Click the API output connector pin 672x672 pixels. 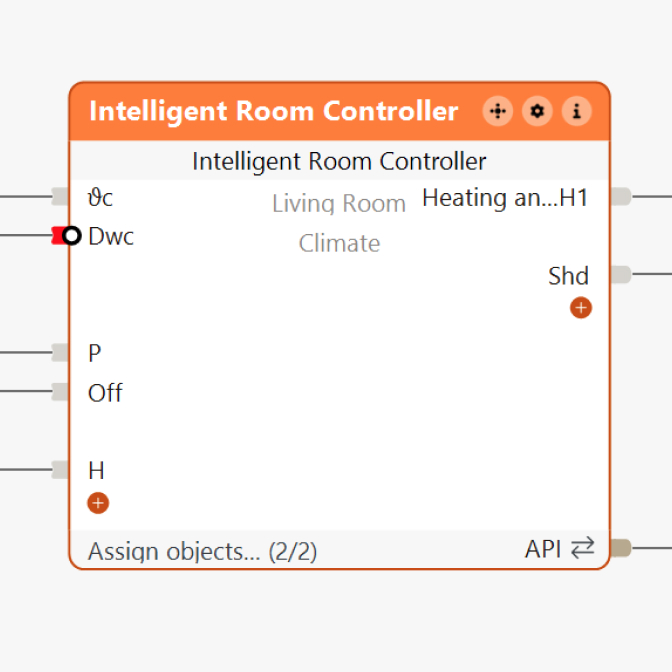pyautogui.click(x=620, y=548)
